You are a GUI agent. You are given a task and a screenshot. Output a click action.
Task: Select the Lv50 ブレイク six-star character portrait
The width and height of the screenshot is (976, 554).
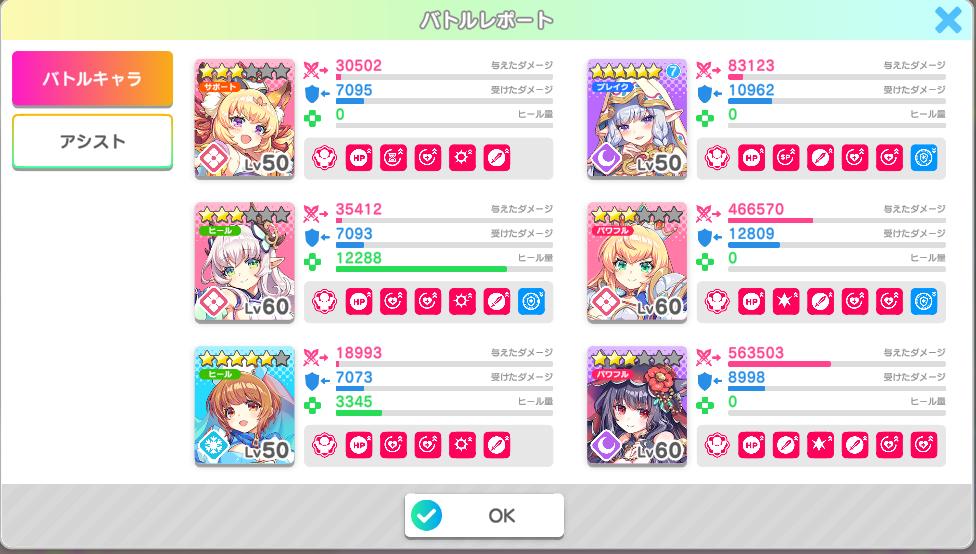[637, 119]
